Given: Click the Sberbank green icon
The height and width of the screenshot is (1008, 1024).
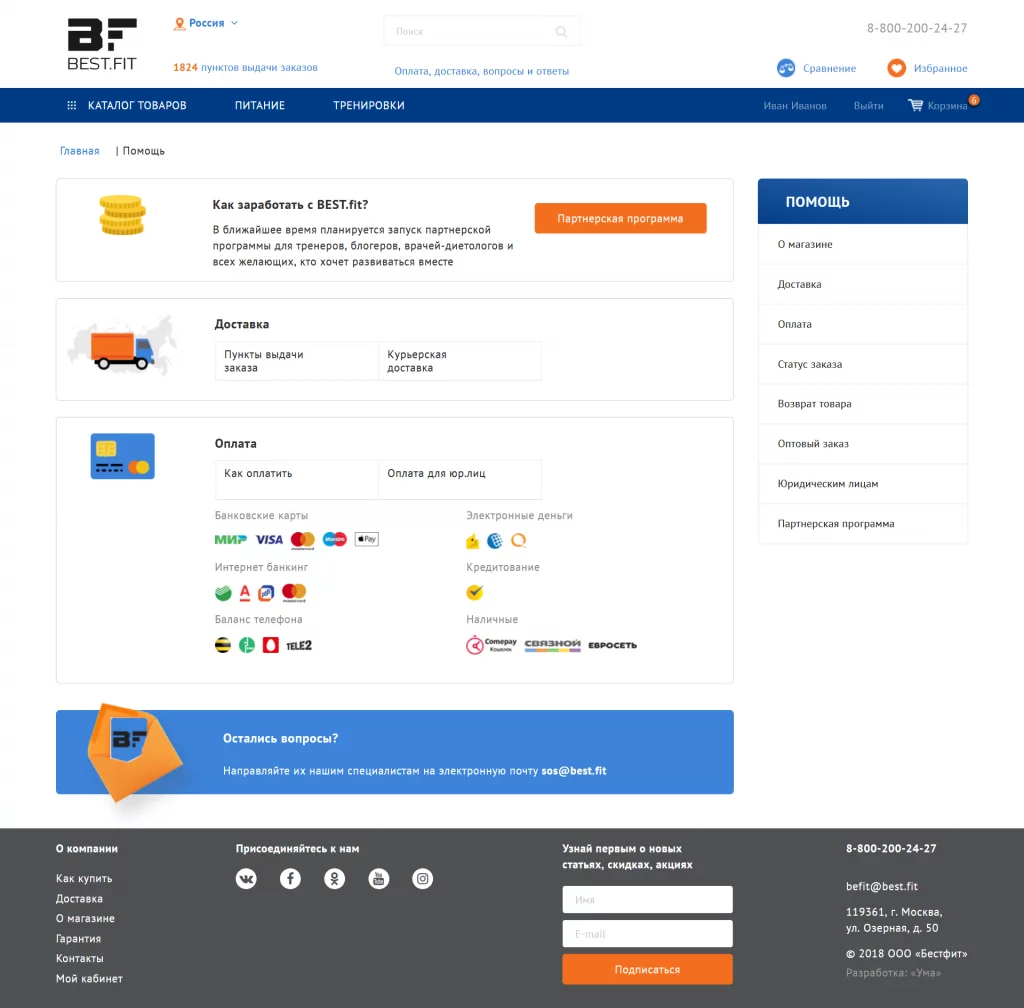Looking at the screenshot, I should click(223, 593).
